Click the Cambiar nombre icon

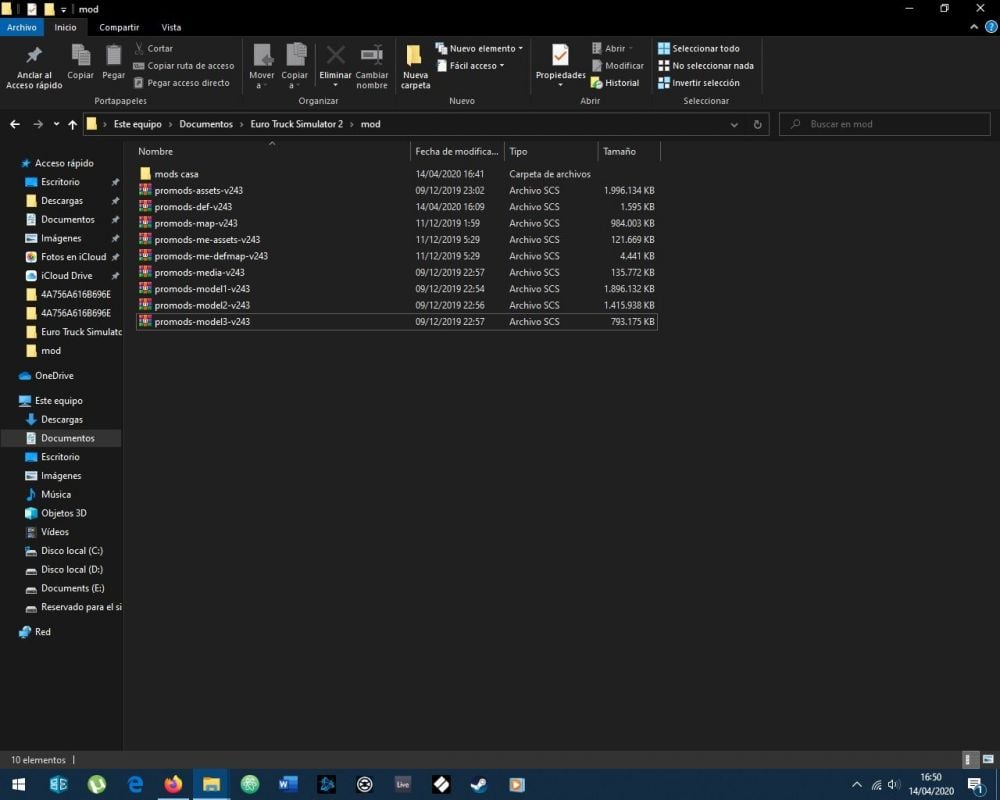point(372,56)
